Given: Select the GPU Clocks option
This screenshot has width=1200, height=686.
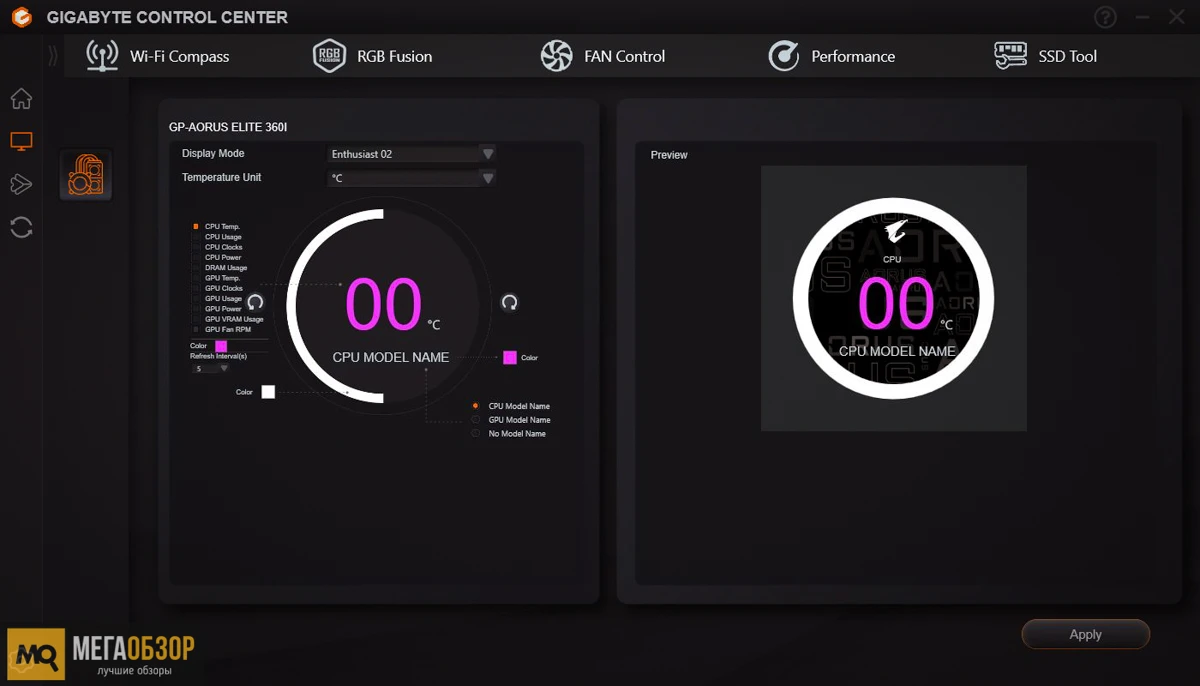Looking at the screenshot, I should (218, 288).
